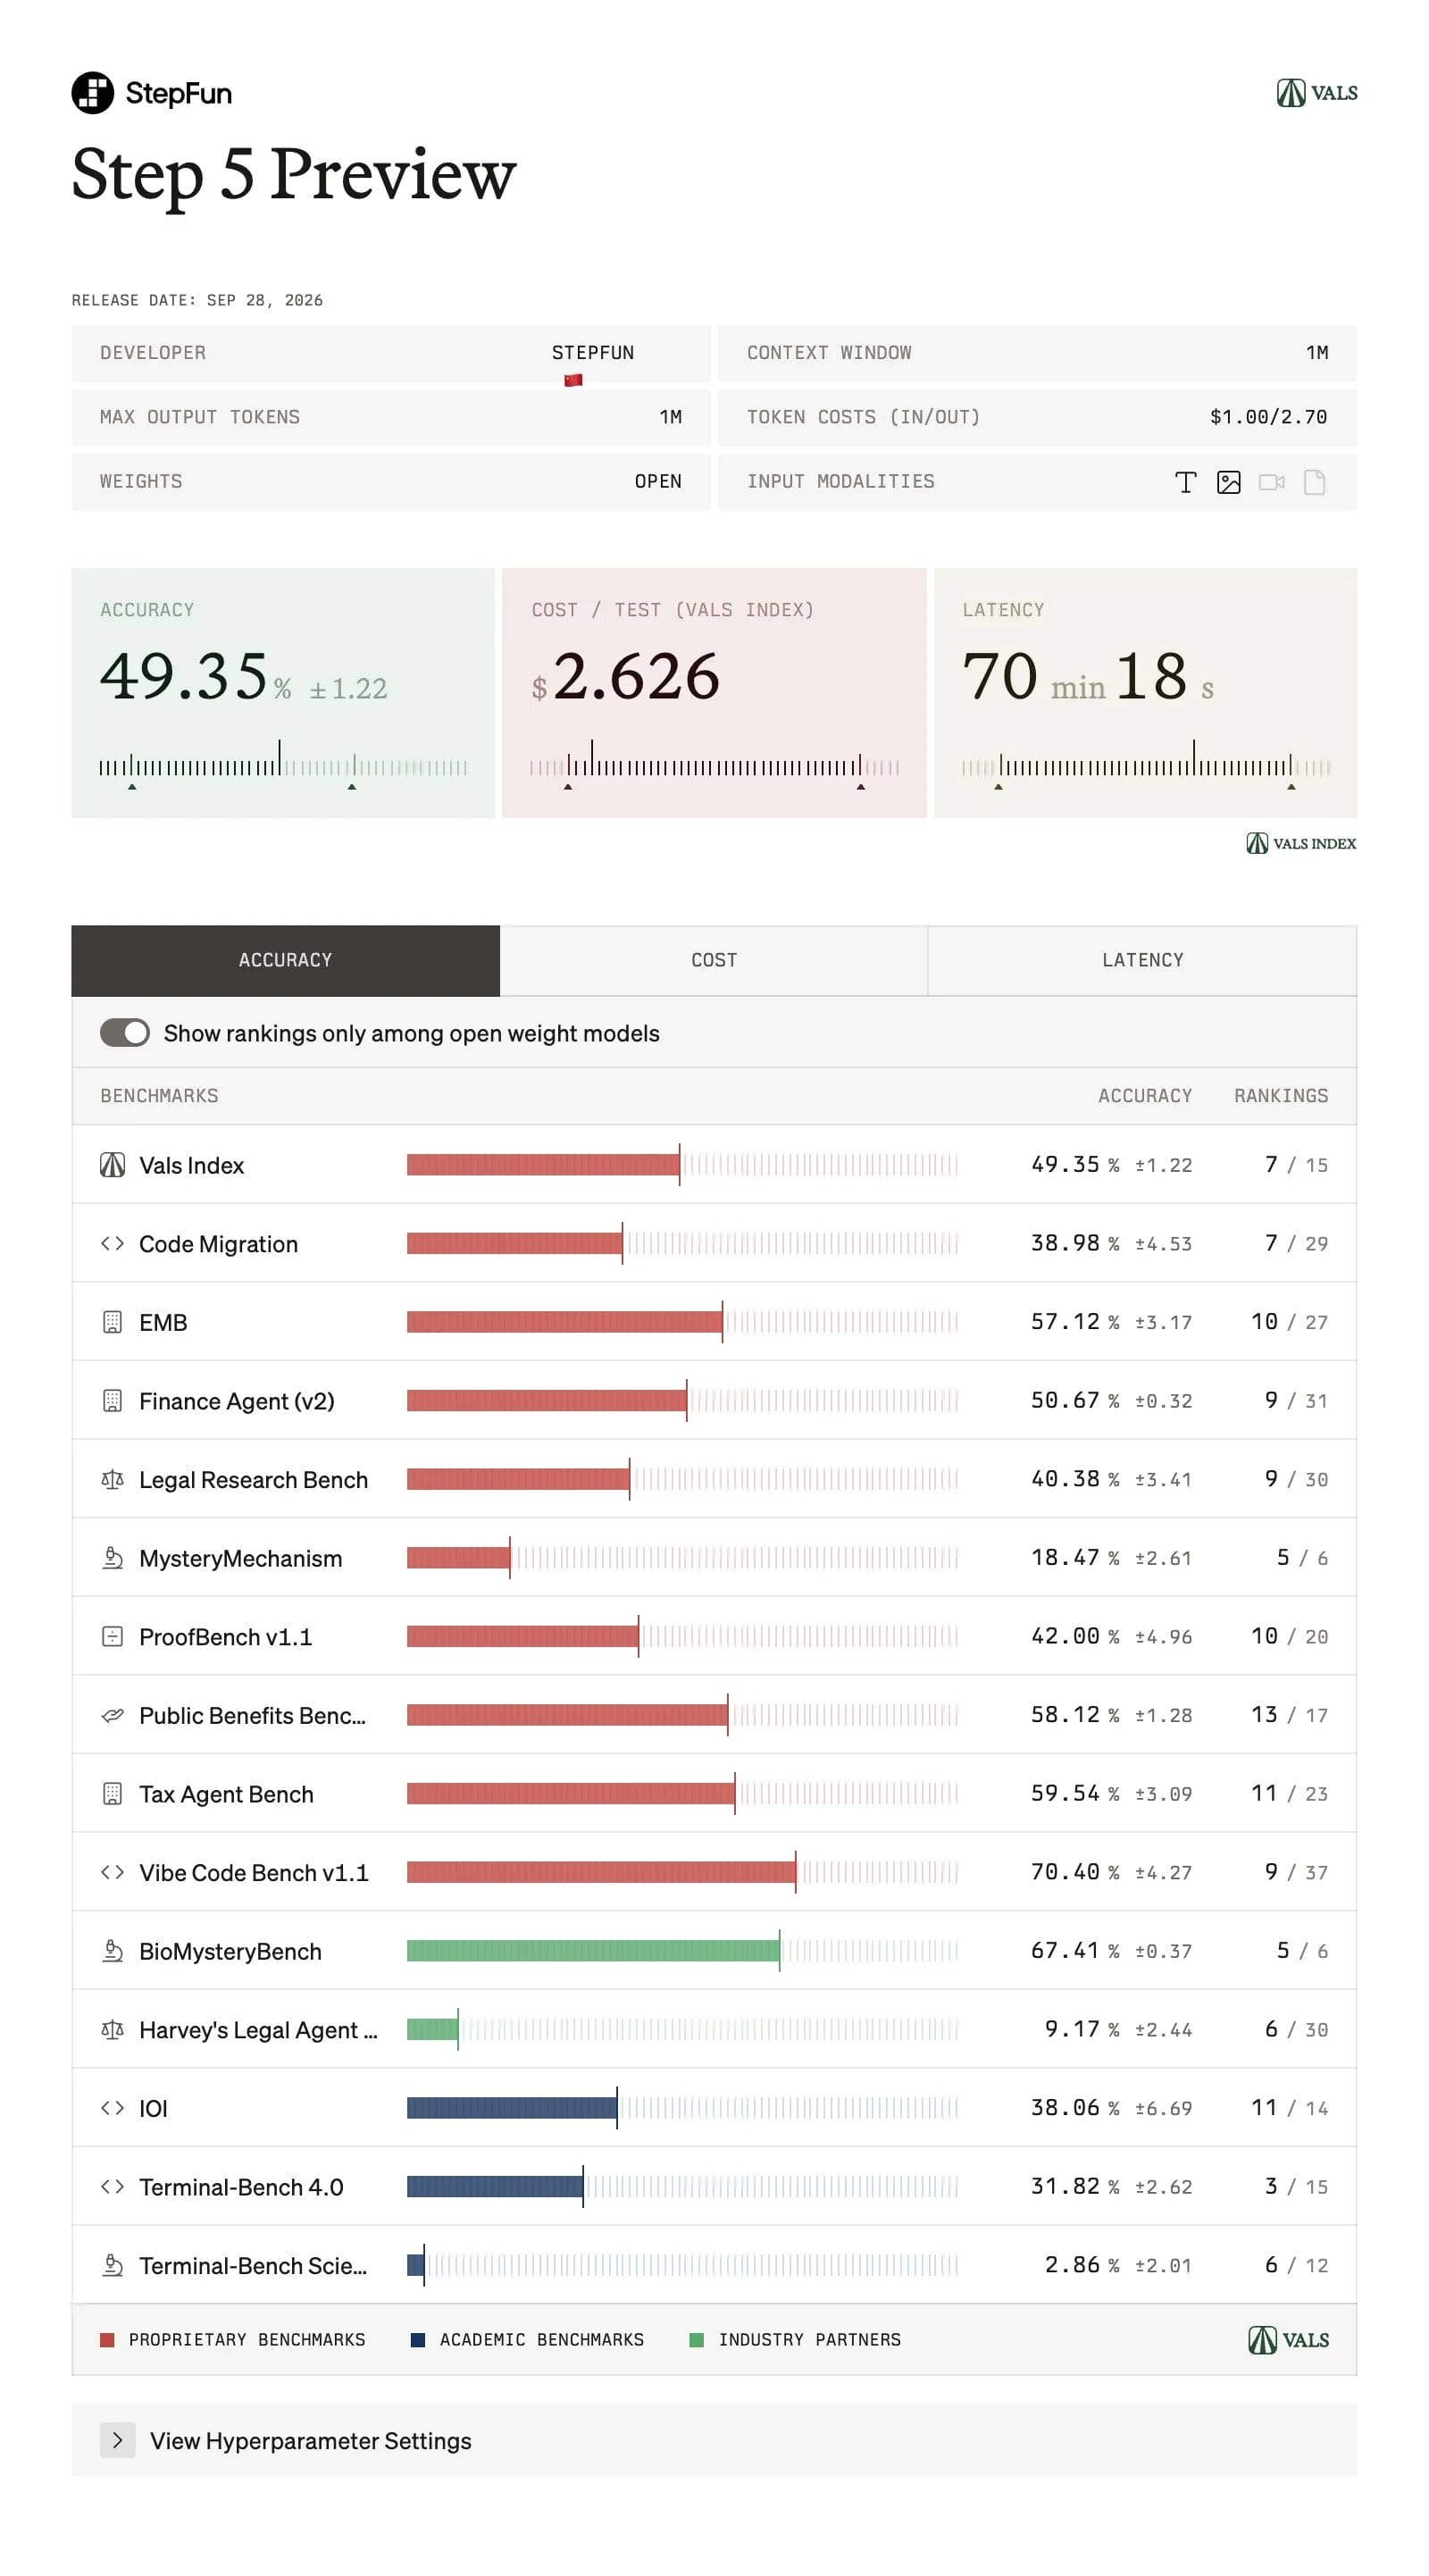Click the StepFun logo icon
1429x2576 pixels.
92,93
